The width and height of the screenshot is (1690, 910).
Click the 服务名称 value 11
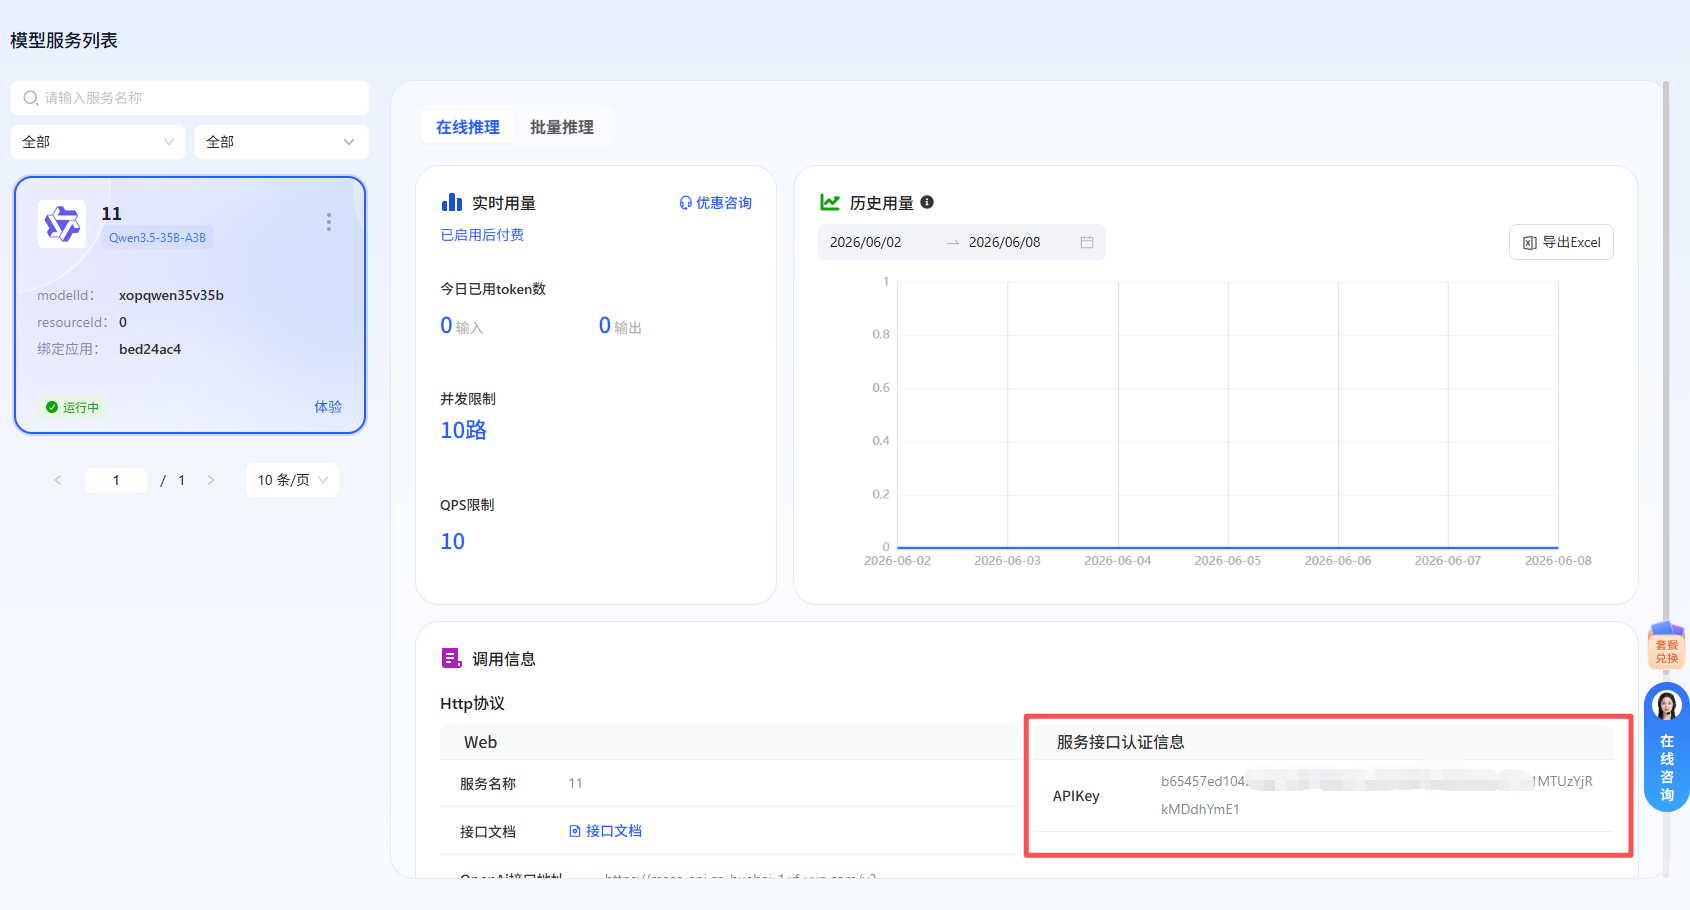575,783
